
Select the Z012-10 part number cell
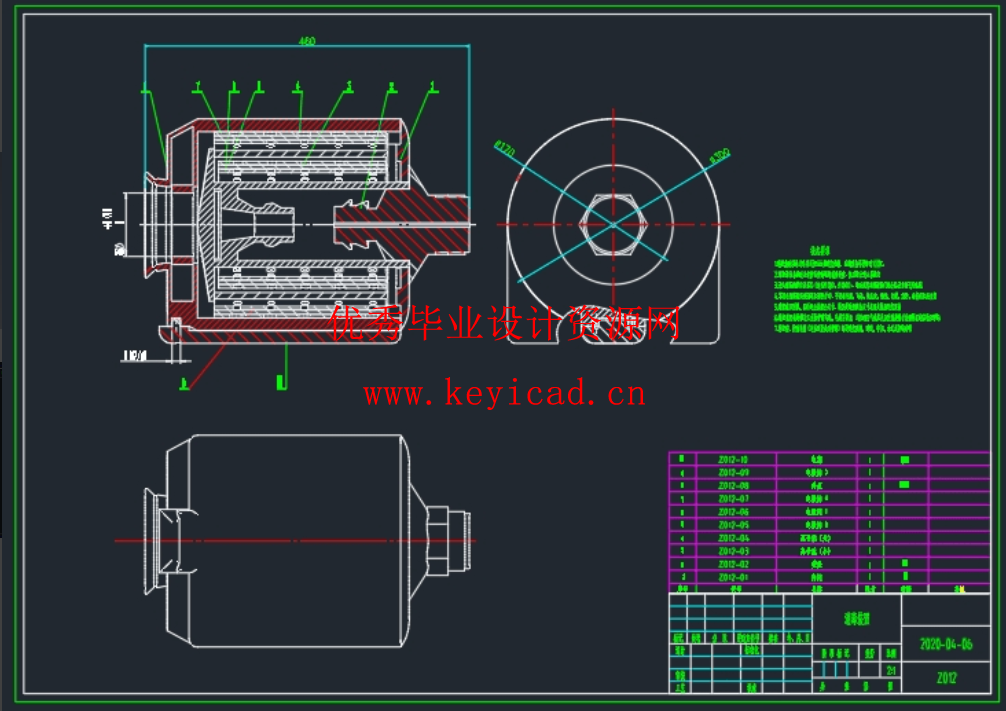(733, 460)
